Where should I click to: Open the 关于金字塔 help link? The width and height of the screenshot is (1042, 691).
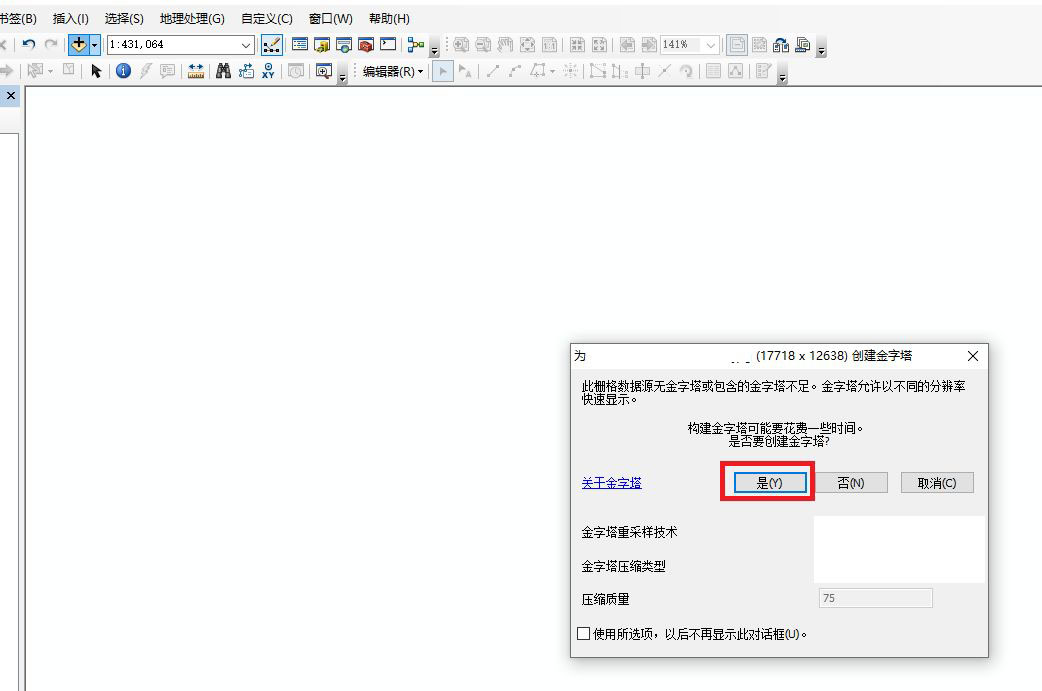611,483
